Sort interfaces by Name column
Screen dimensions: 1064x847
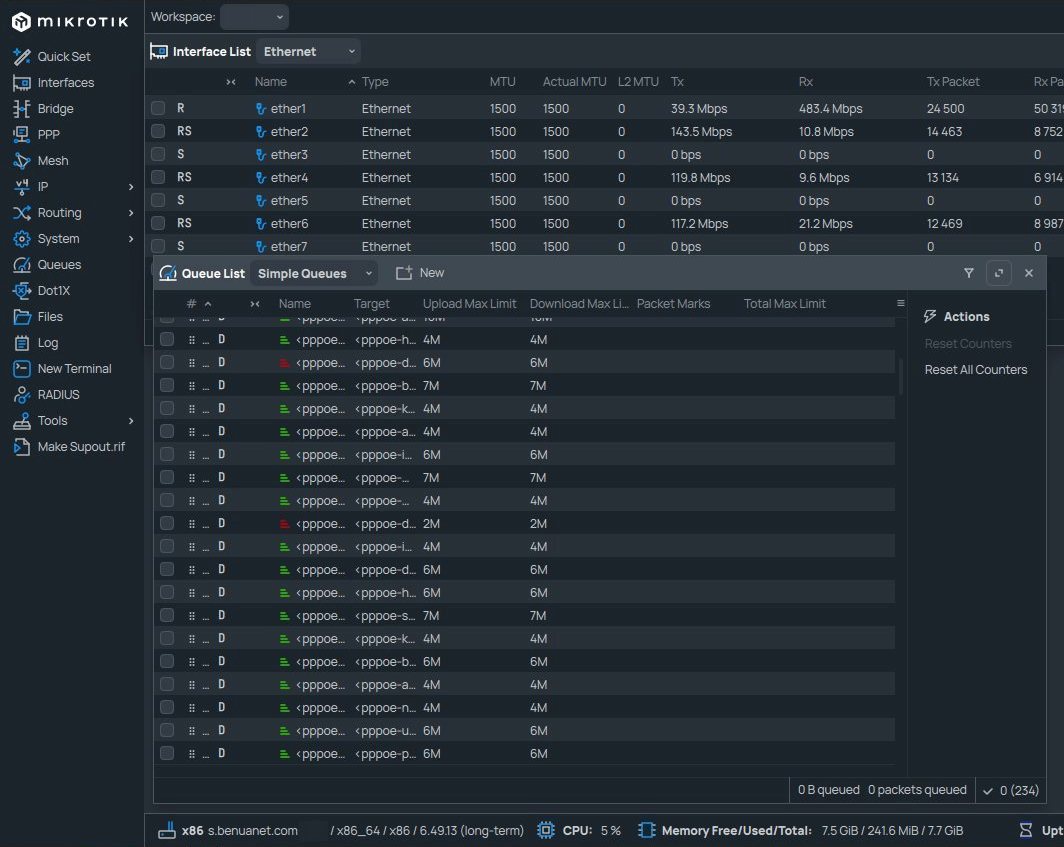click(x=271, y=81)
